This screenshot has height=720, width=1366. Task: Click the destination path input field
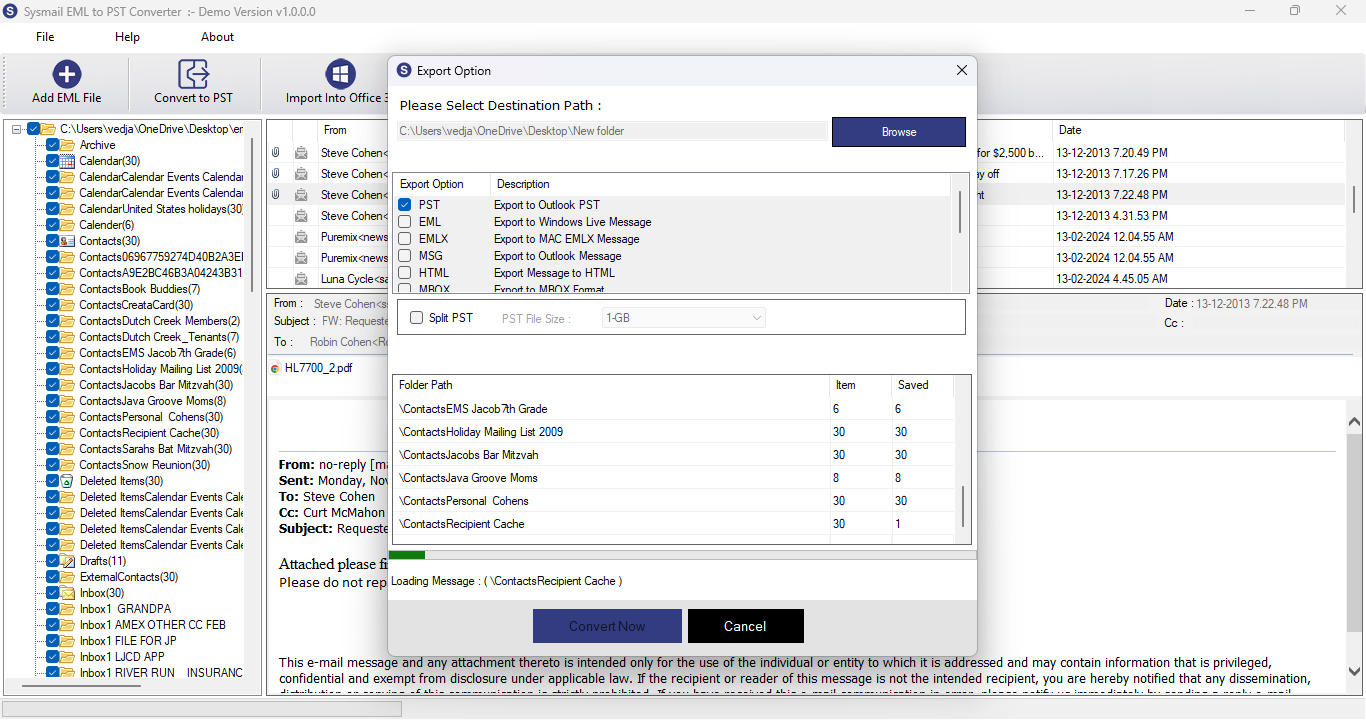613,131
